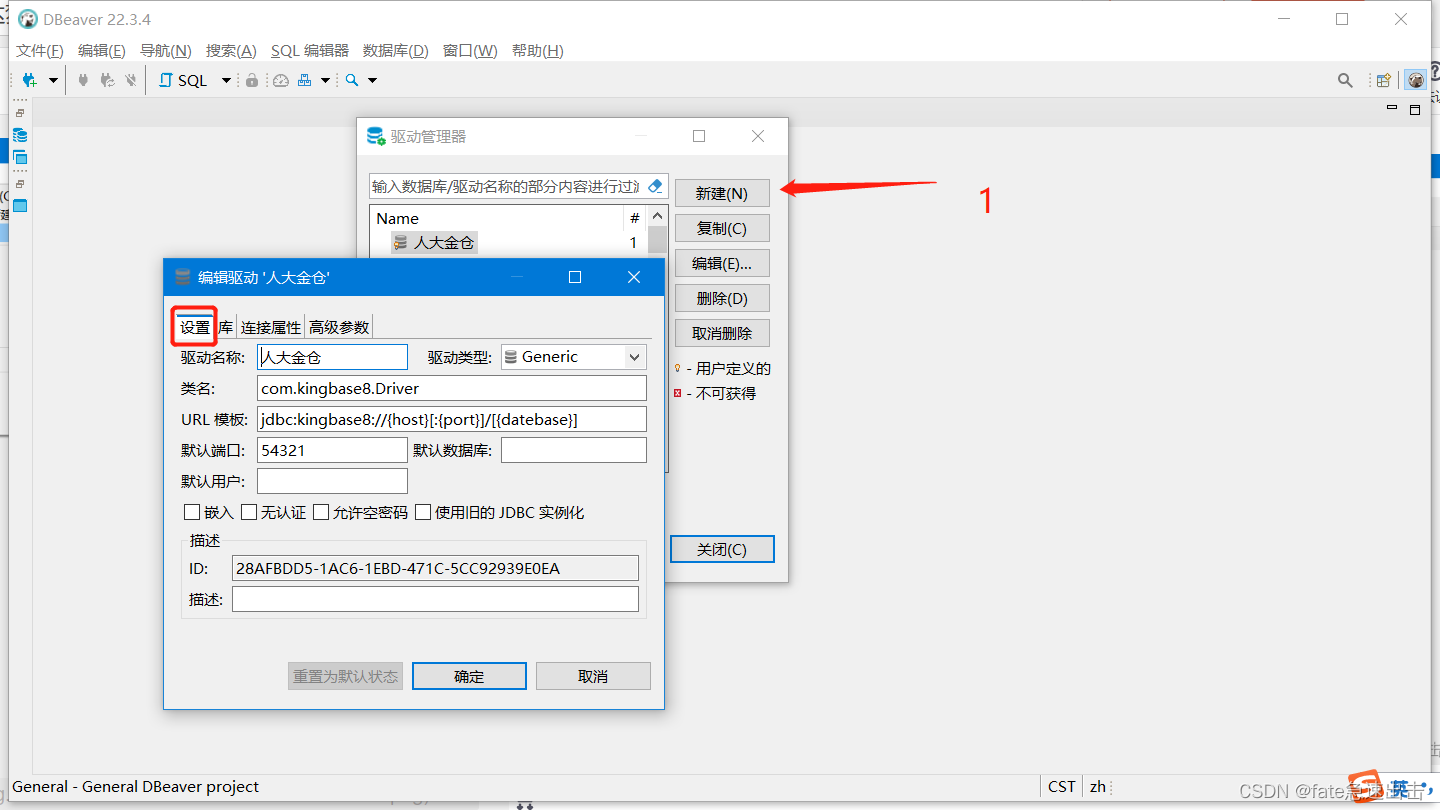The width and height of the screenshot is (1440, 810).
Task: Click the blue search magnifier icon
Action: [x=352, y=80]
